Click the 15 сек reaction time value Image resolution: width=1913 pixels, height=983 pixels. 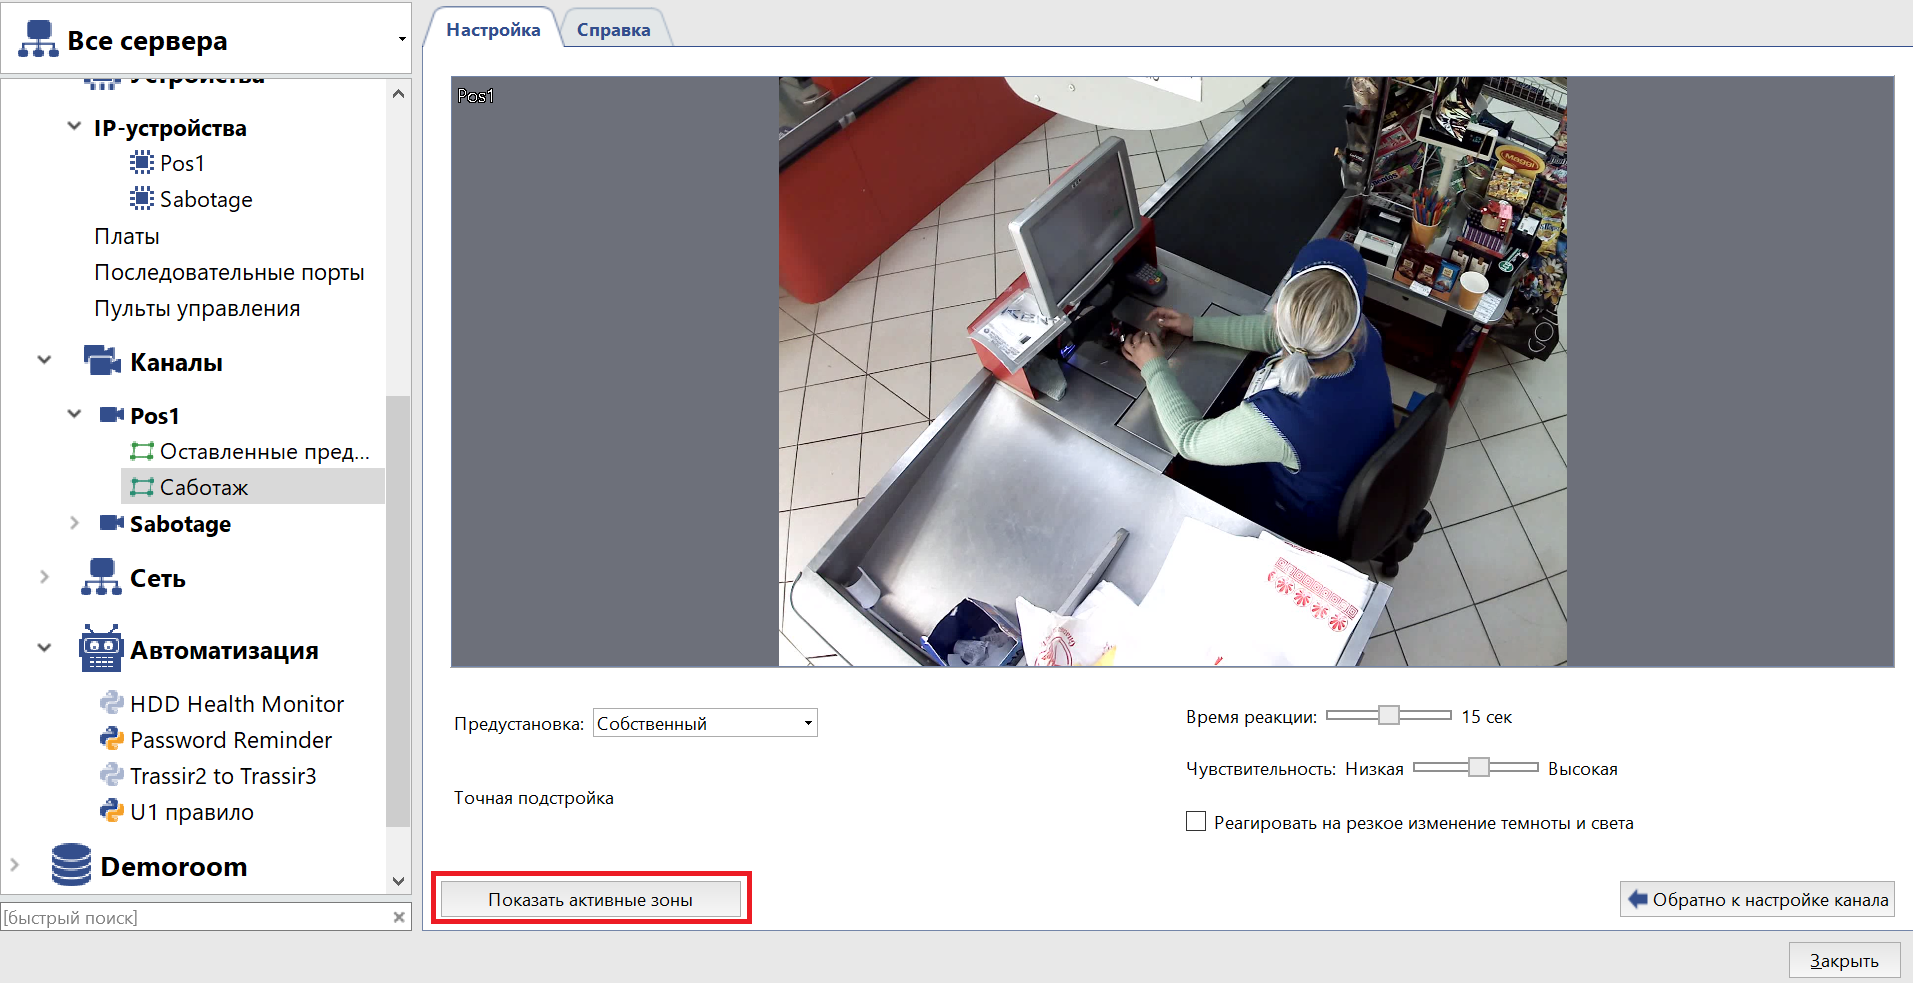pos(1486,716)
